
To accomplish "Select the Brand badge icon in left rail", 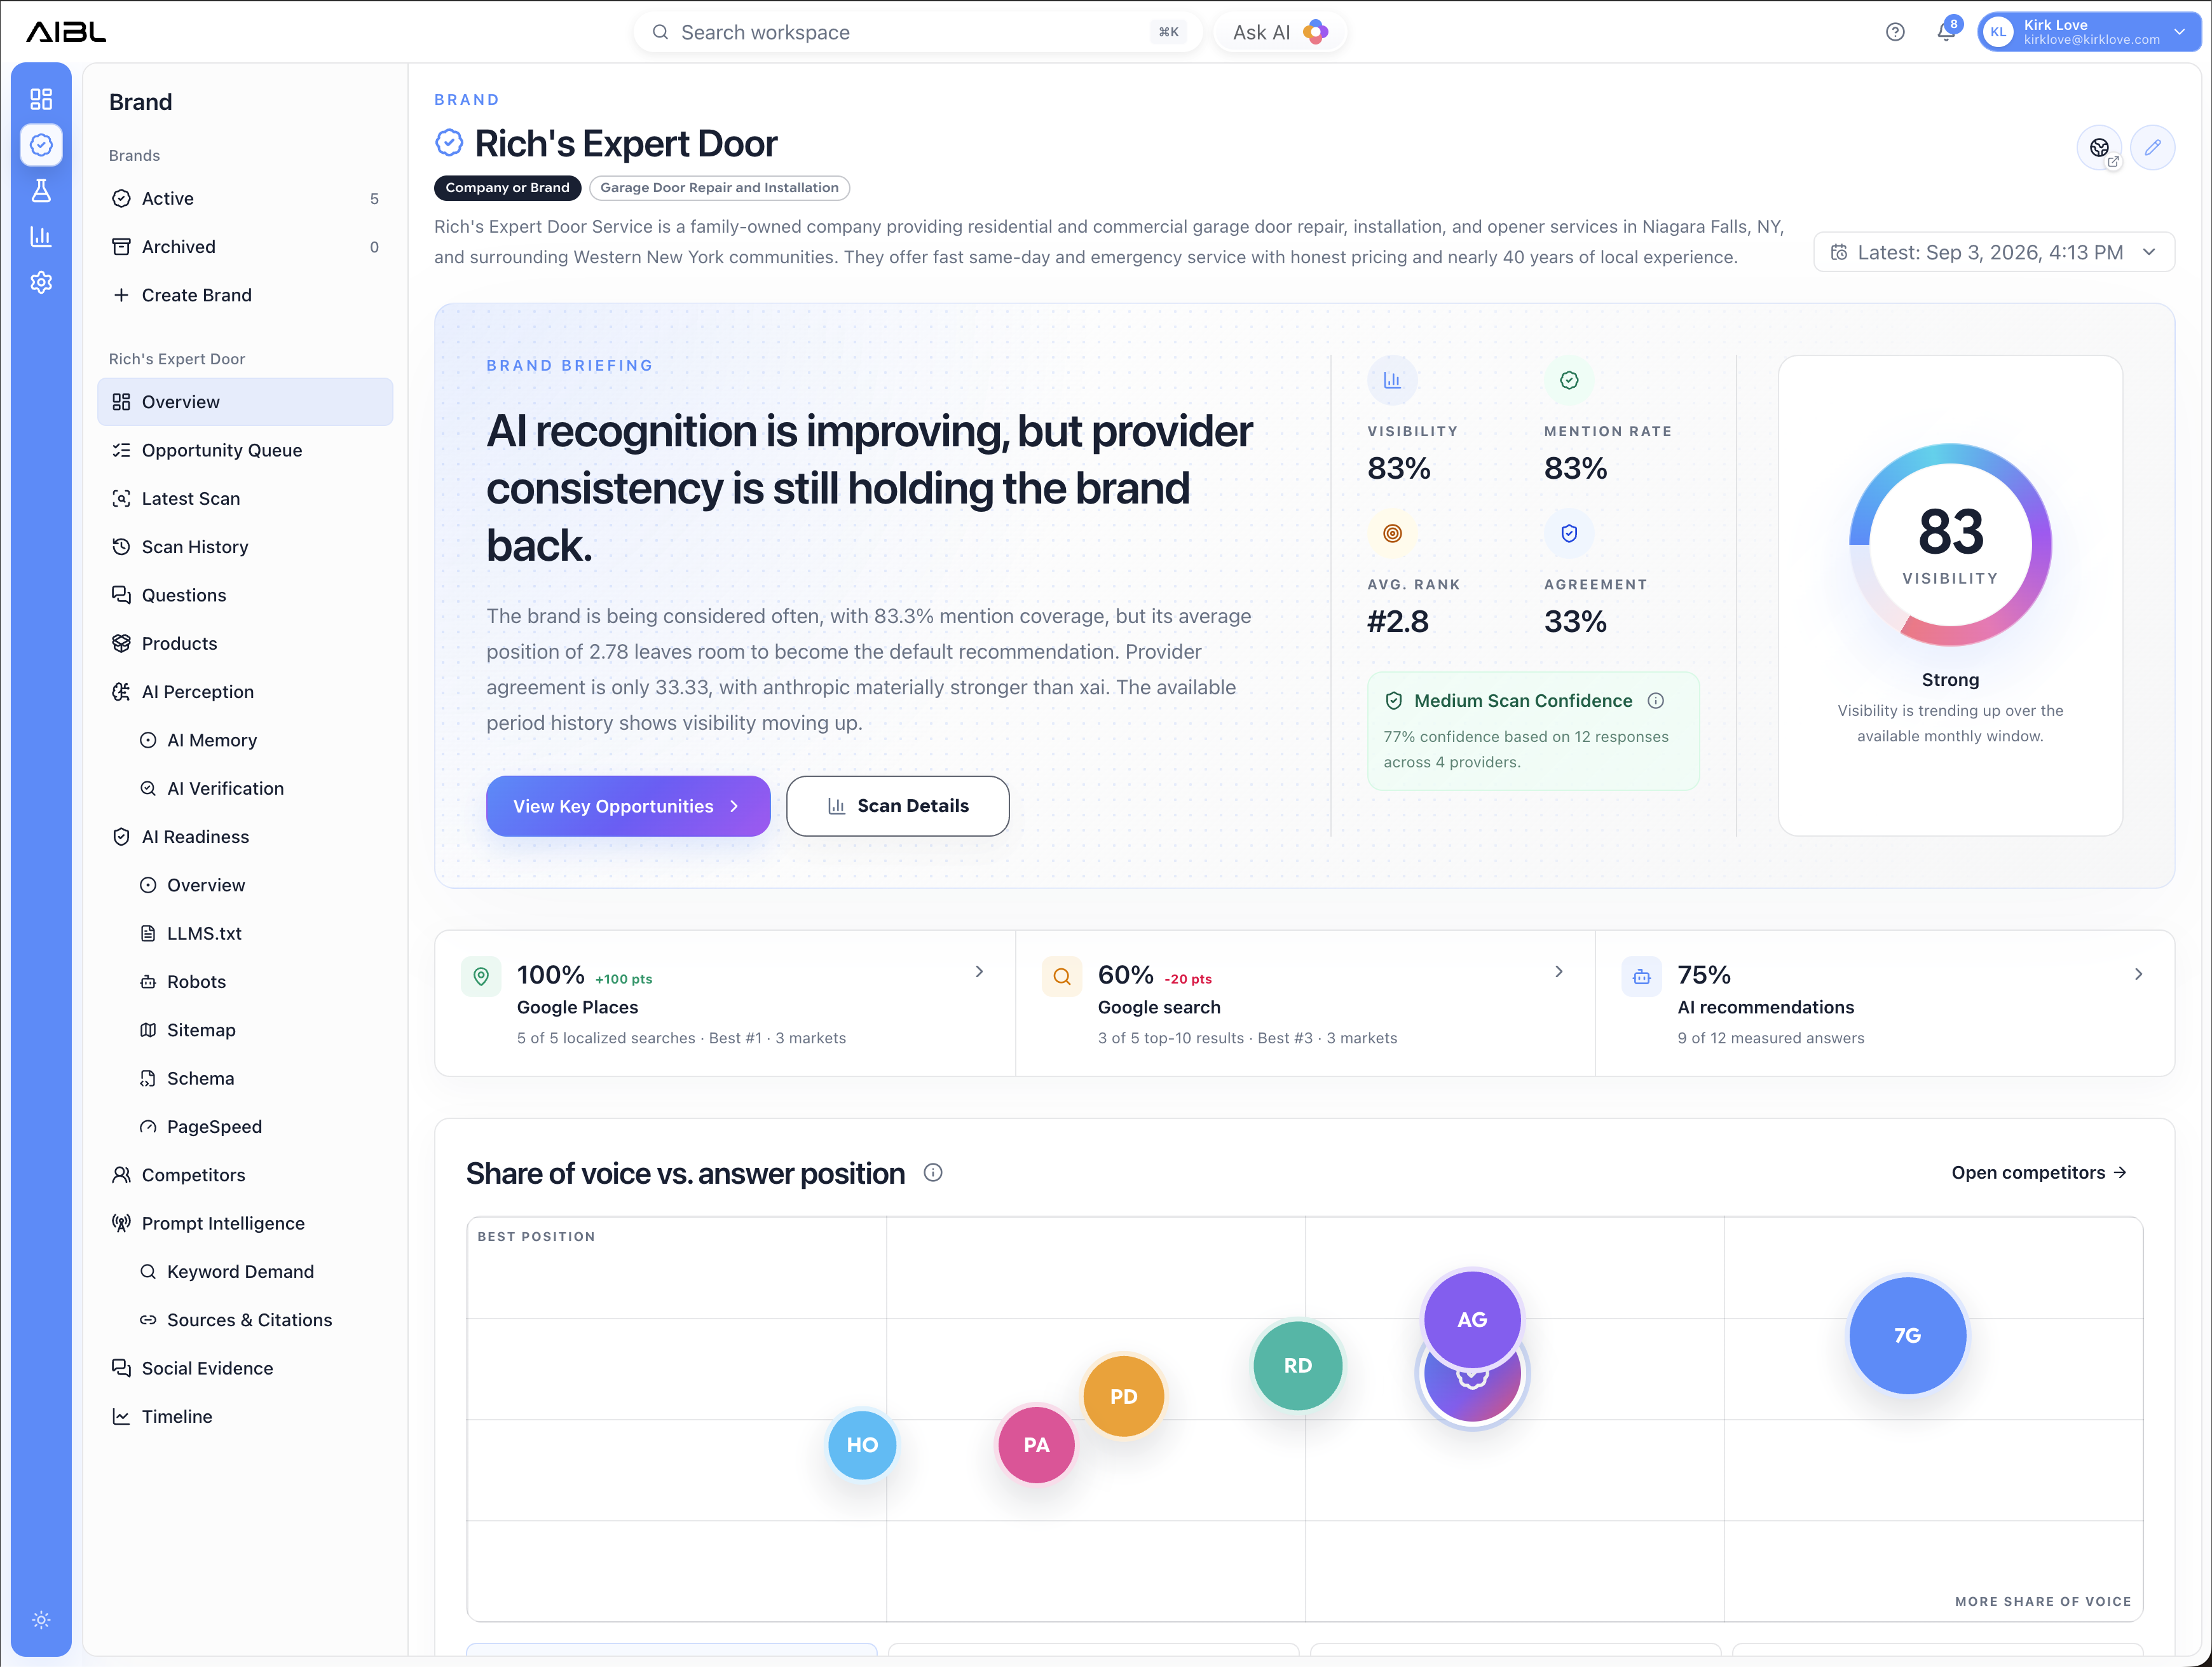I will 41,145.
